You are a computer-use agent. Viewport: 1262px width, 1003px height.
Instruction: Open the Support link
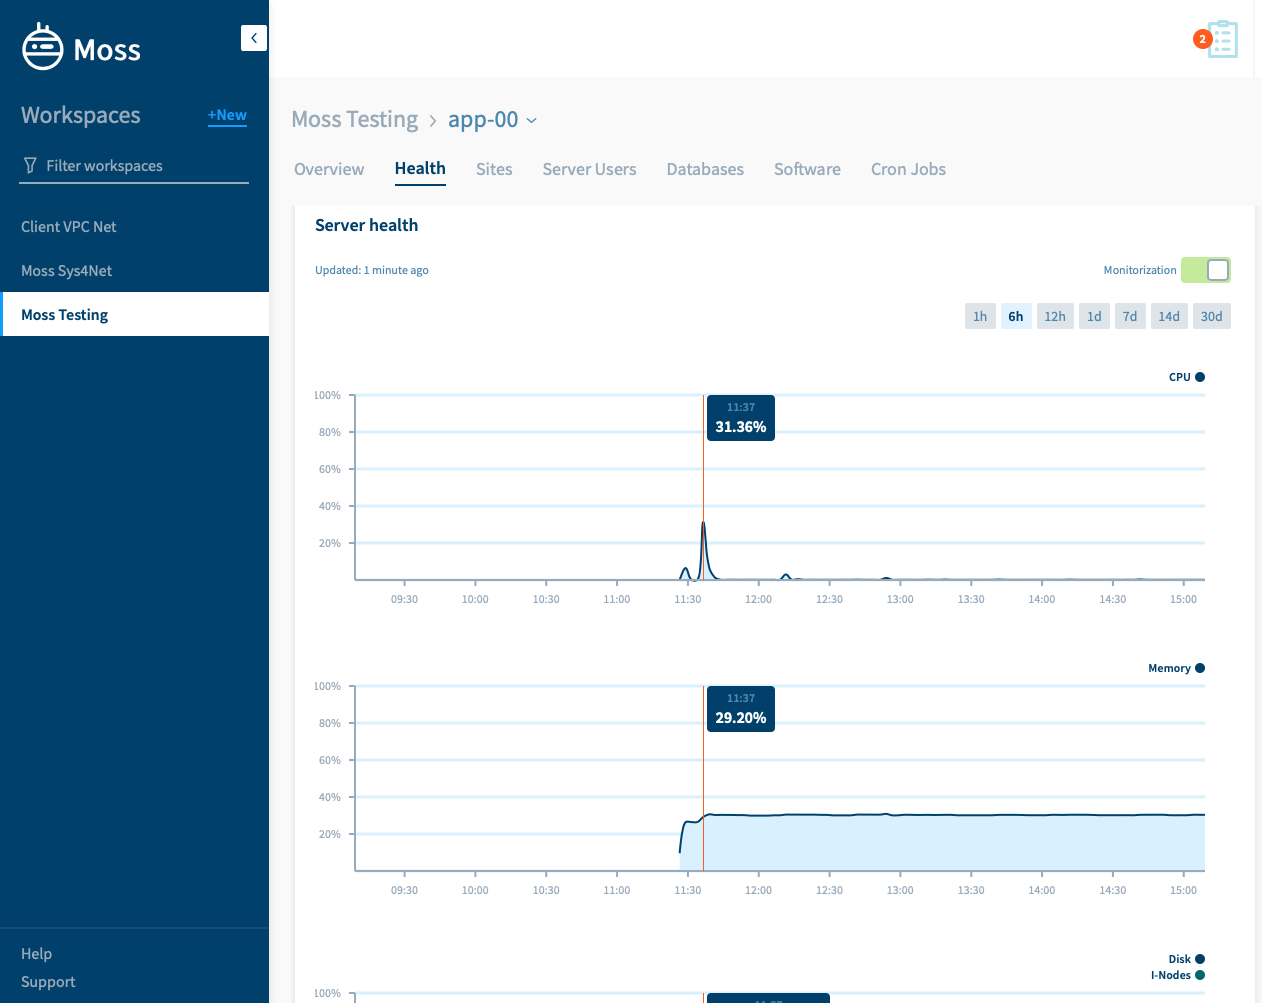click(48, 982)
